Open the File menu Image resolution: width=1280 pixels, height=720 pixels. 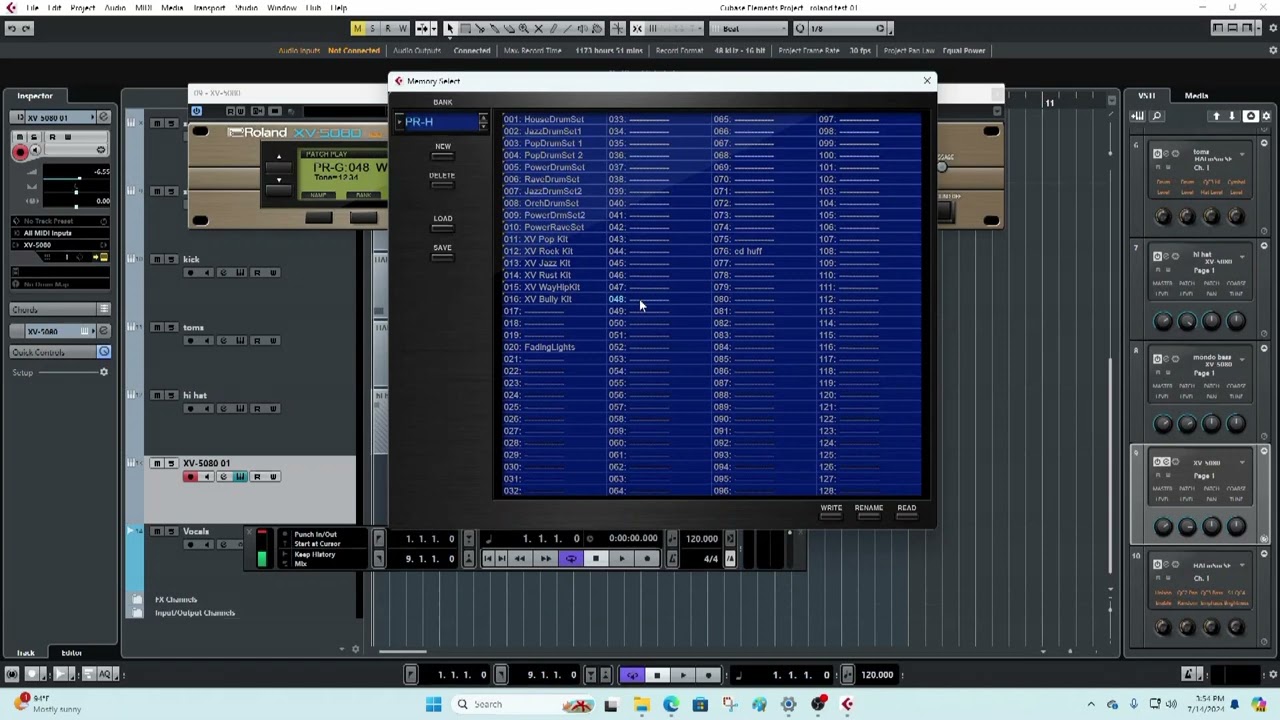(32, 8)
